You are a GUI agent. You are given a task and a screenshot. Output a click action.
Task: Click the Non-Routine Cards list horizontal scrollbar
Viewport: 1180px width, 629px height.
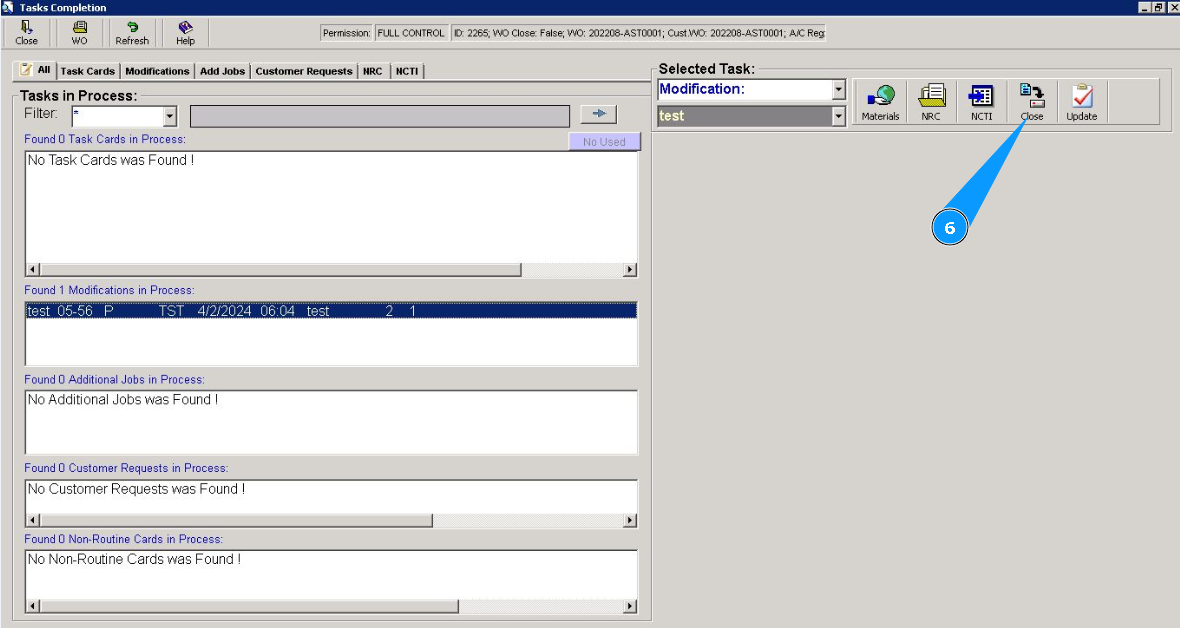(x=331, y=606)
